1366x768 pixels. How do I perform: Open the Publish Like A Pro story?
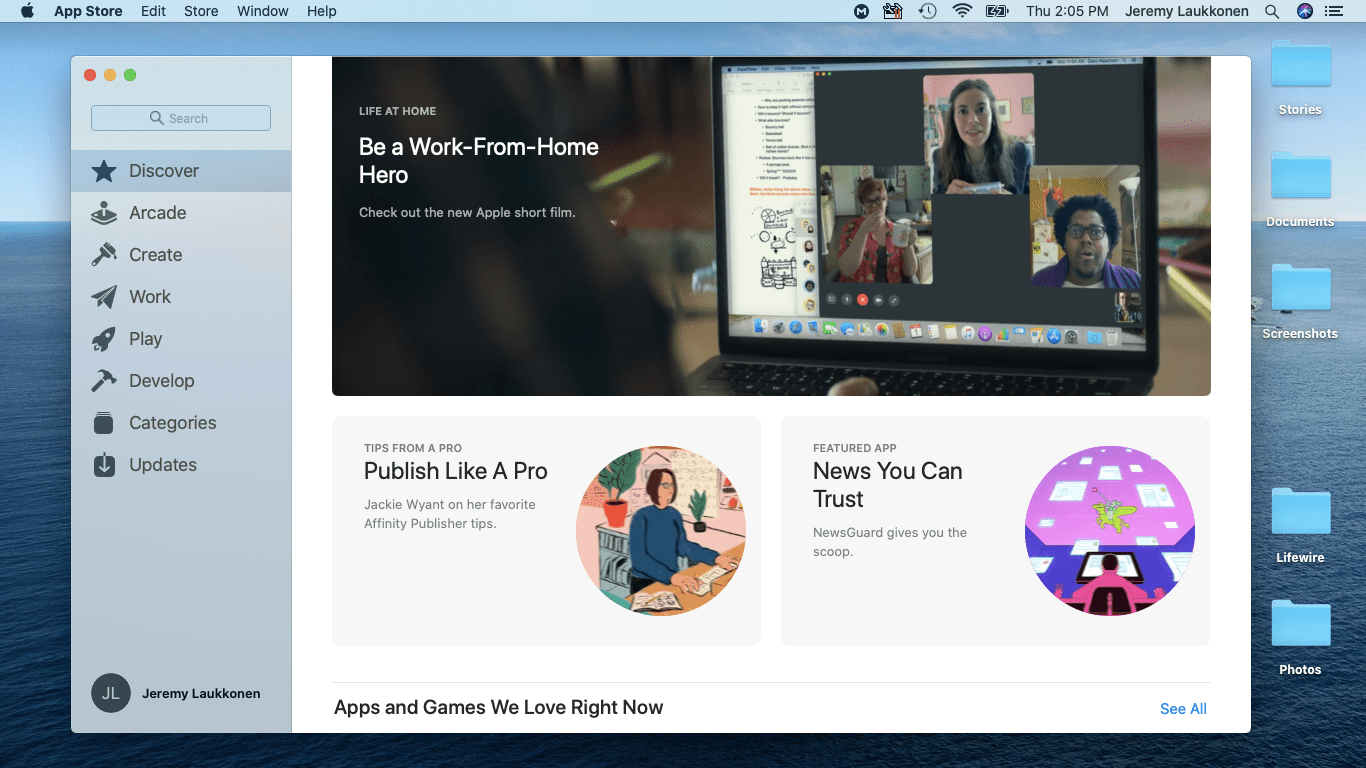tap(546, 531)
